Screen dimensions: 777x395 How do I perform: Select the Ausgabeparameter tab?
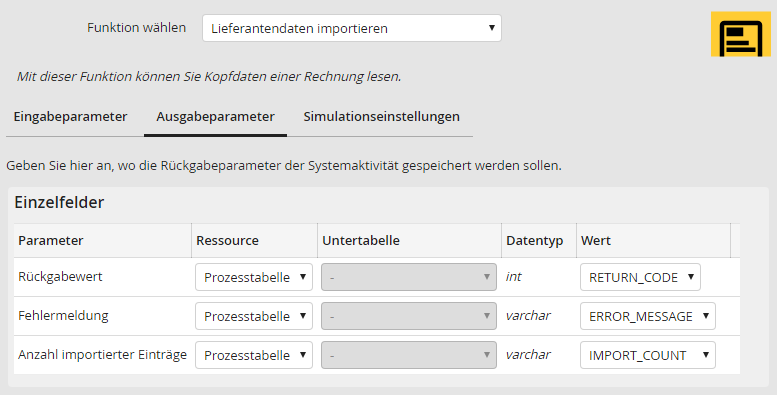216,116
